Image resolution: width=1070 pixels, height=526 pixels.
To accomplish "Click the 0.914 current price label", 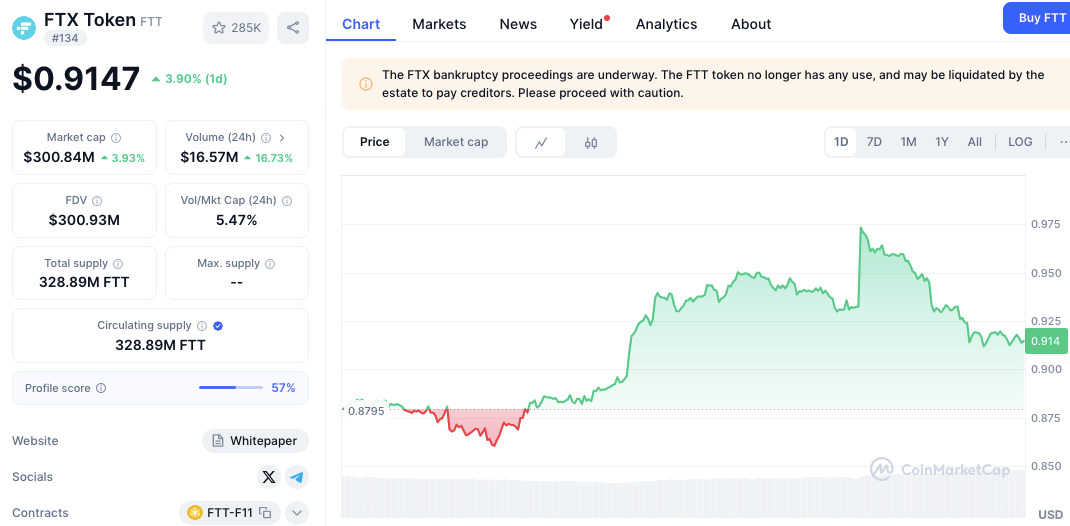I will tap(1045, 341).
